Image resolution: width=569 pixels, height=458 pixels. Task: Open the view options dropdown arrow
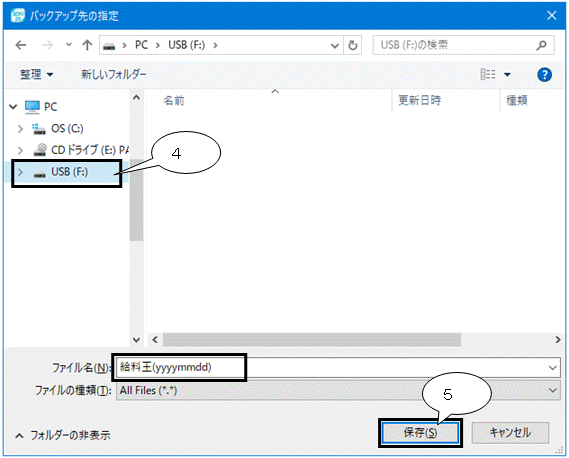[507, 75]
